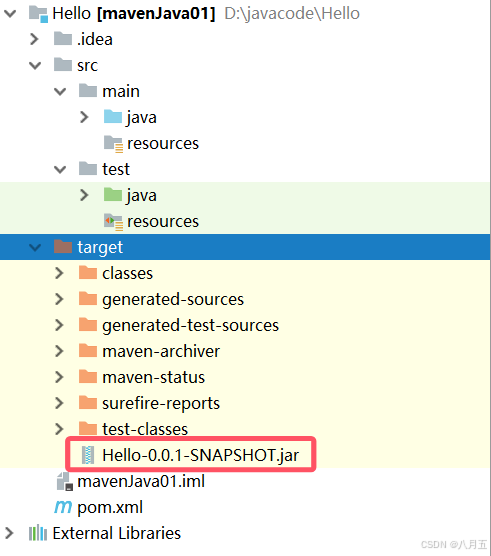The image size is (491, 556).
Task: Click maven-status folder icon
Action: click(x=88, y=377)
